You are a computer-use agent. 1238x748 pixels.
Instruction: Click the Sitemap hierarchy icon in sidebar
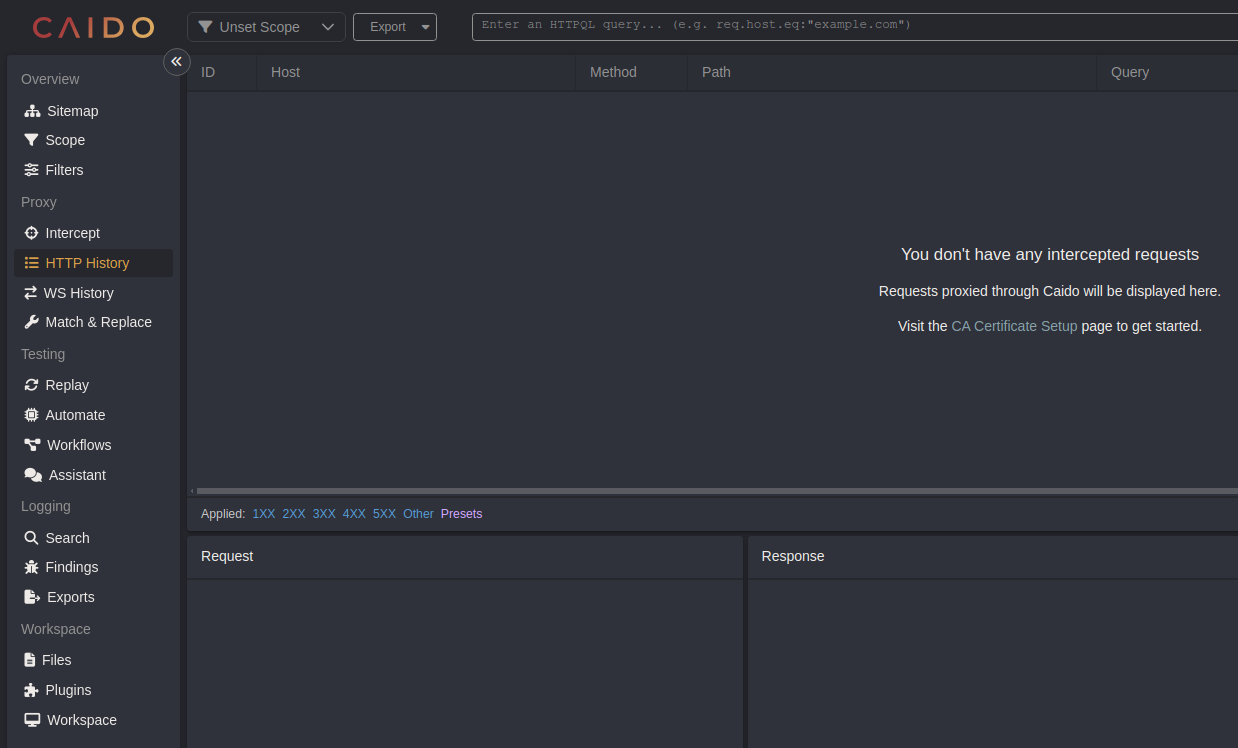[x=32, y=111]
